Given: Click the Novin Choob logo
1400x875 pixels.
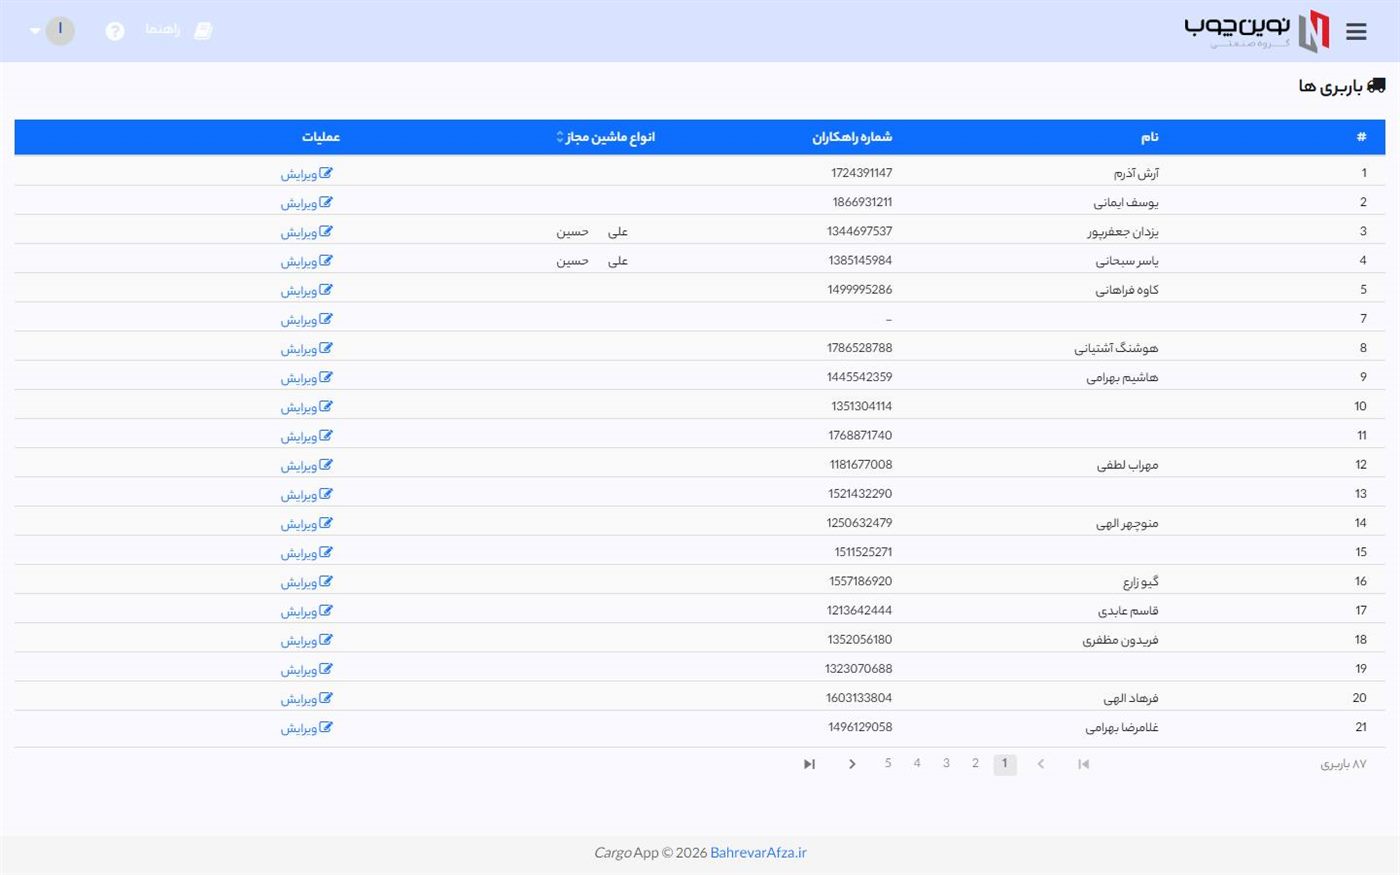Looking at the screenshot, I should pyautogui.click(x=1258, y=31).
